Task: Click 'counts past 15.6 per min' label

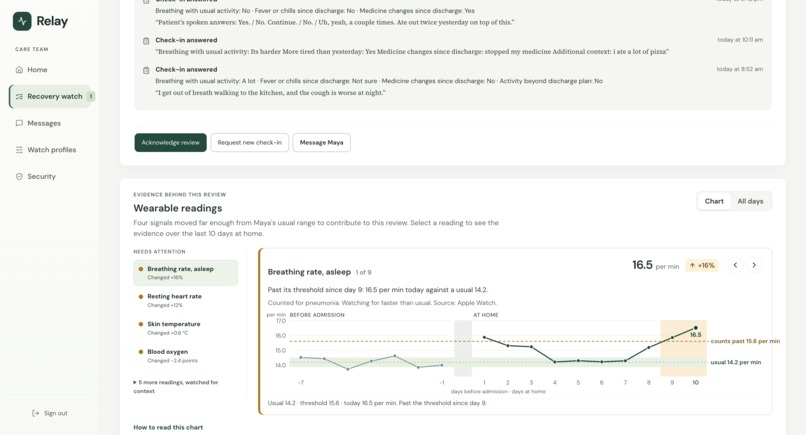Action: click(745, 341)
